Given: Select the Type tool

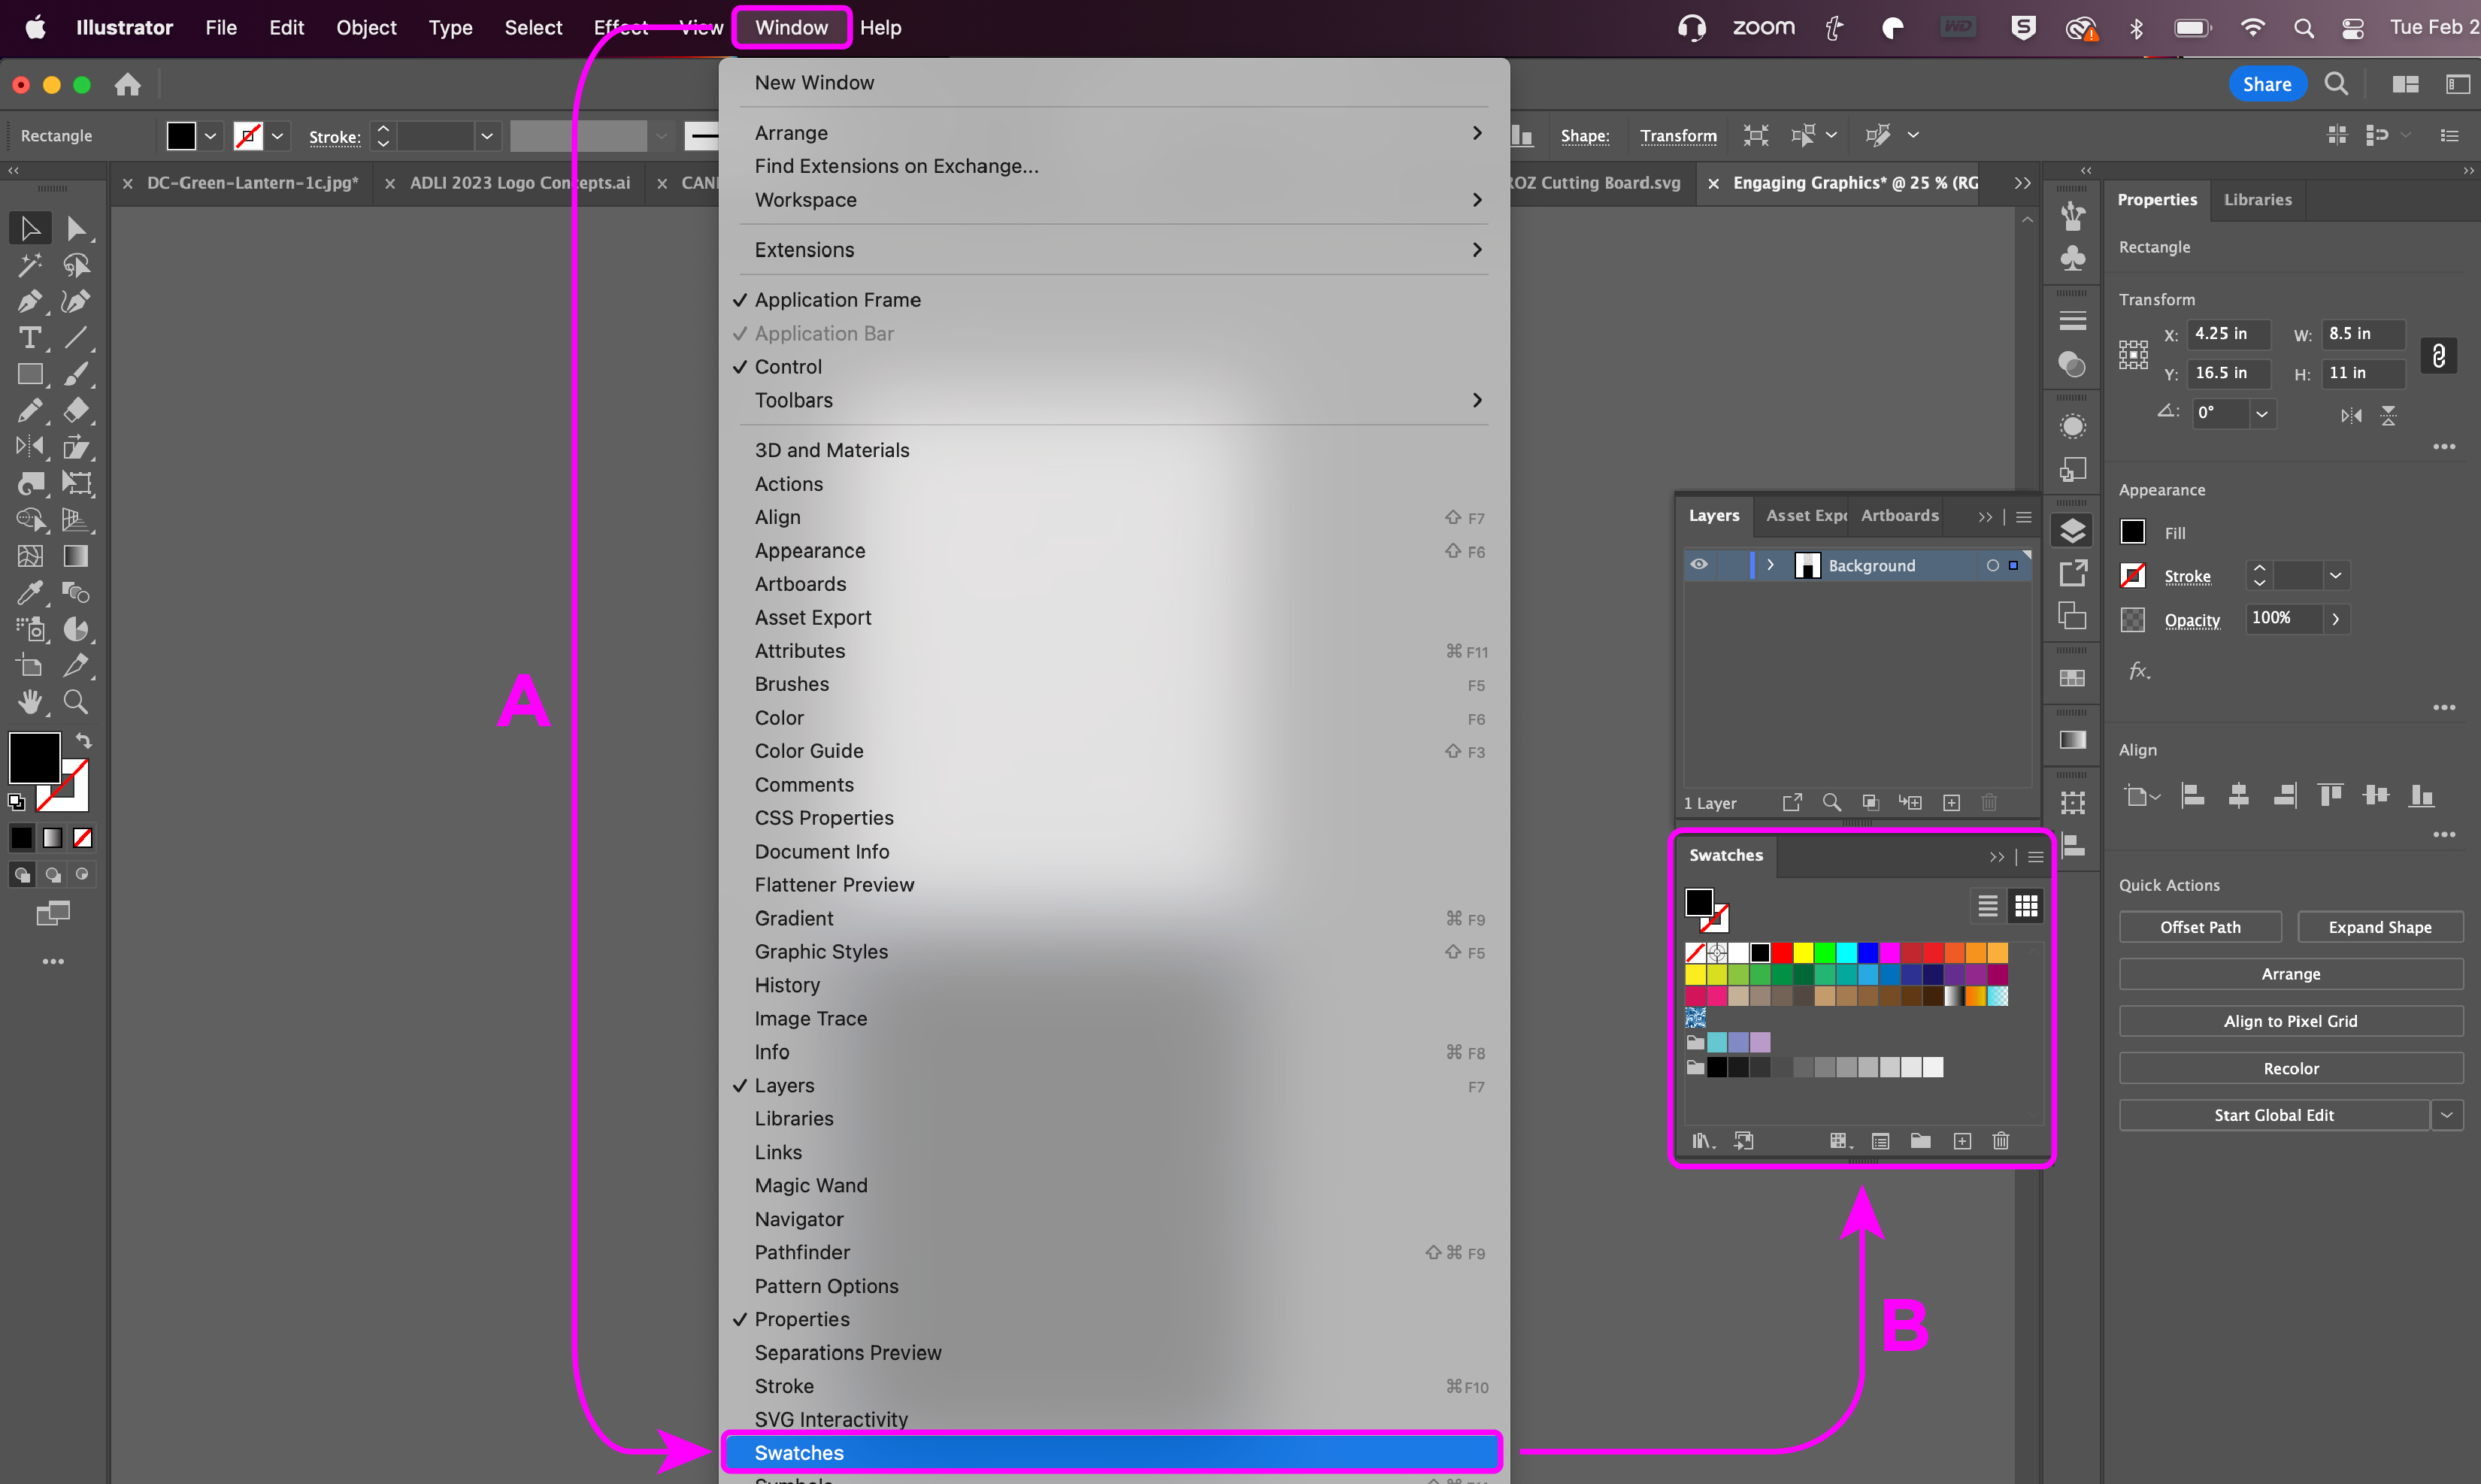Looking at the screenshot, I should 29,338.
